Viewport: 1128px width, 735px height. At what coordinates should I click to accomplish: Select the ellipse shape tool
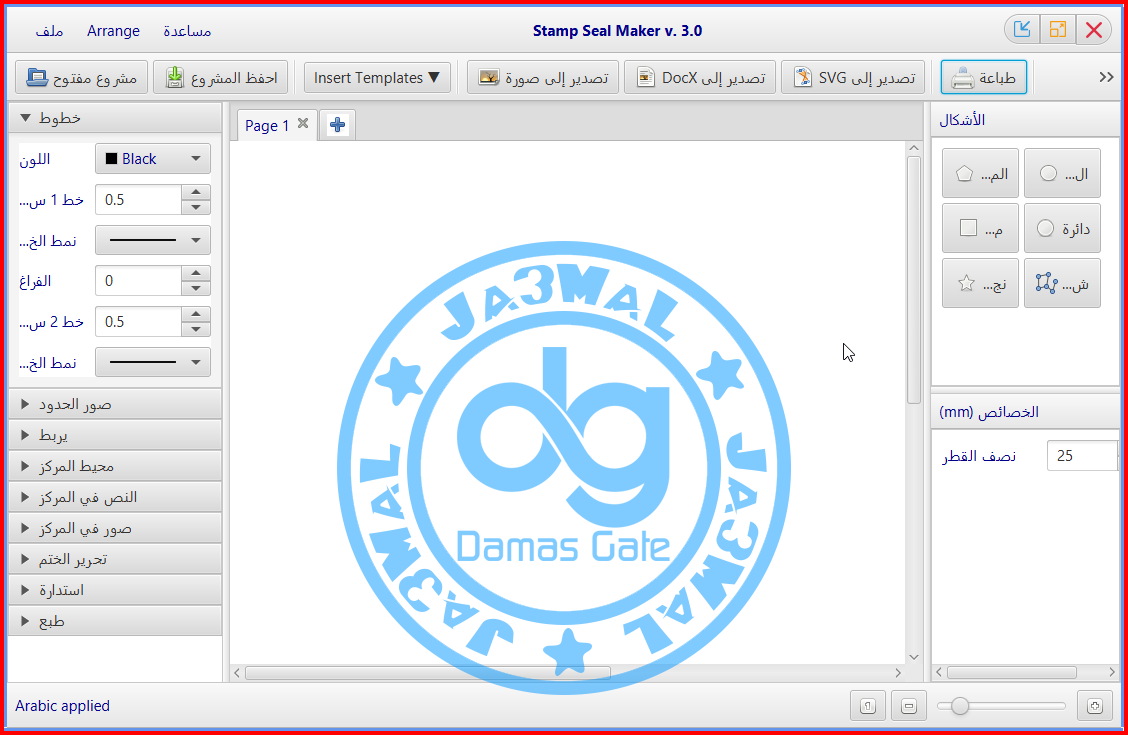1062,172
